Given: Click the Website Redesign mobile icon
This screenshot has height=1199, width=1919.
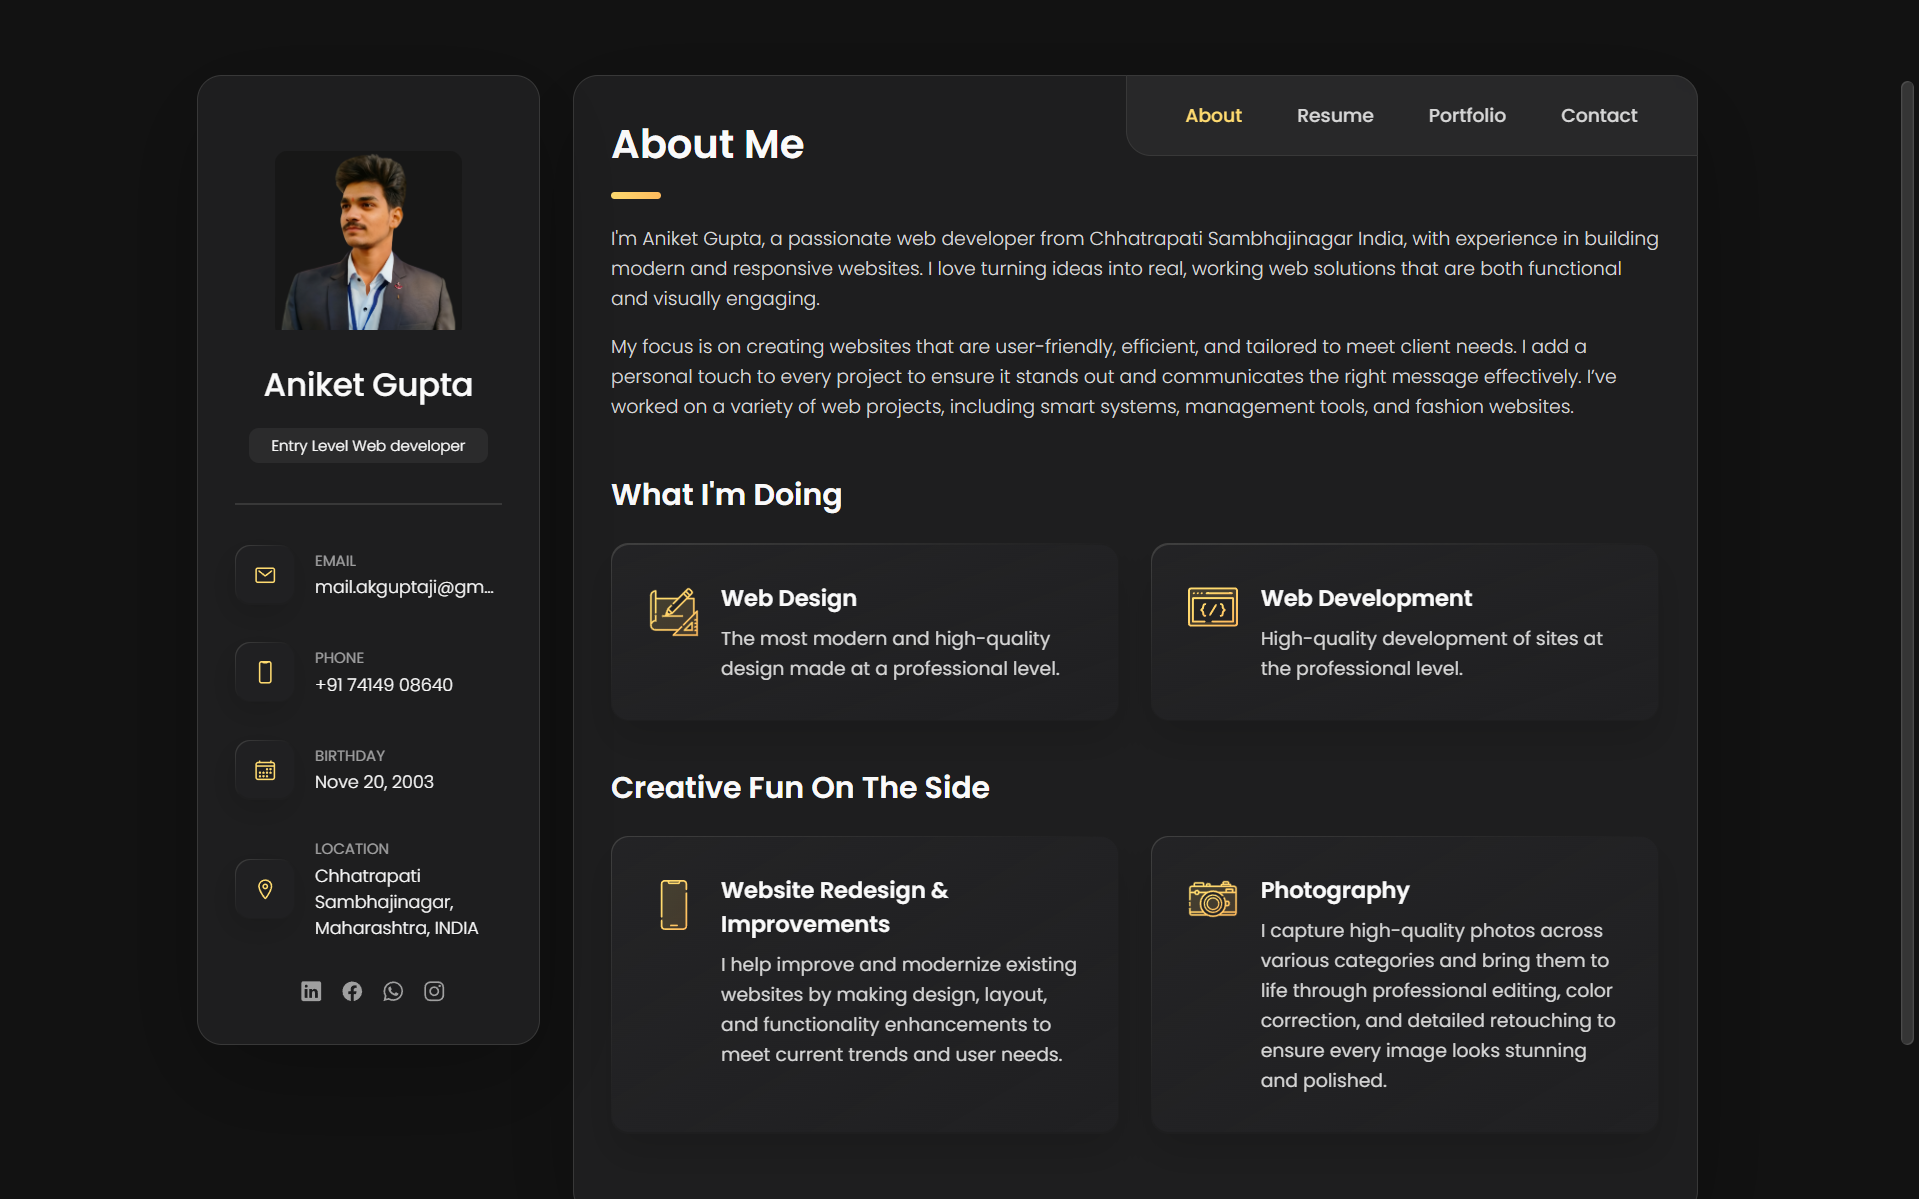Looking at the screenshot, I should (673, 904).
